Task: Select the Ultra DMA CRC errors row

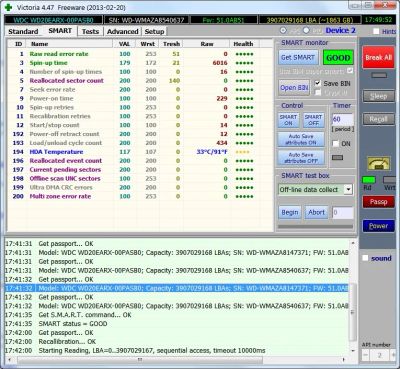Action: [140, 188]
